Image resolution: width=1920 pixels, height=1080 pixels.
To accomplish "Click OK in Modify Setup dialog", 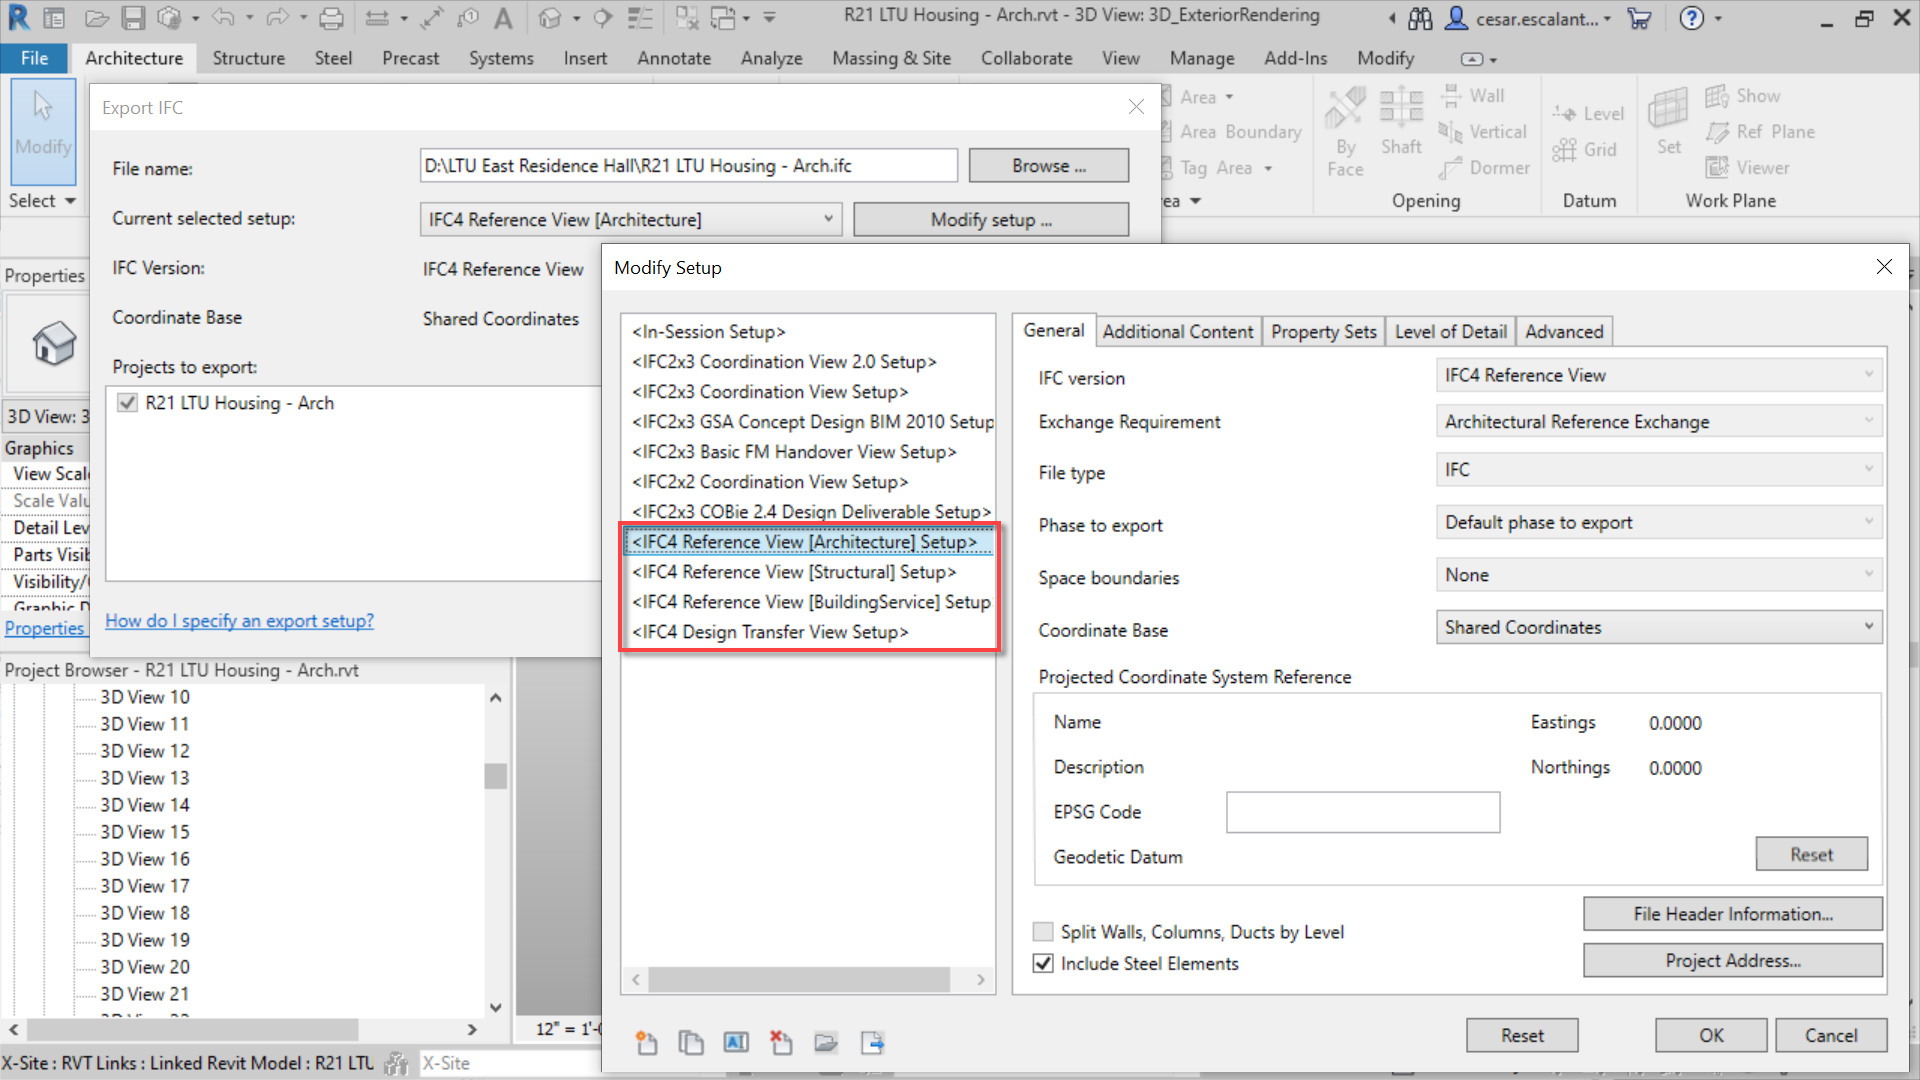I will pos(1711,1035).
